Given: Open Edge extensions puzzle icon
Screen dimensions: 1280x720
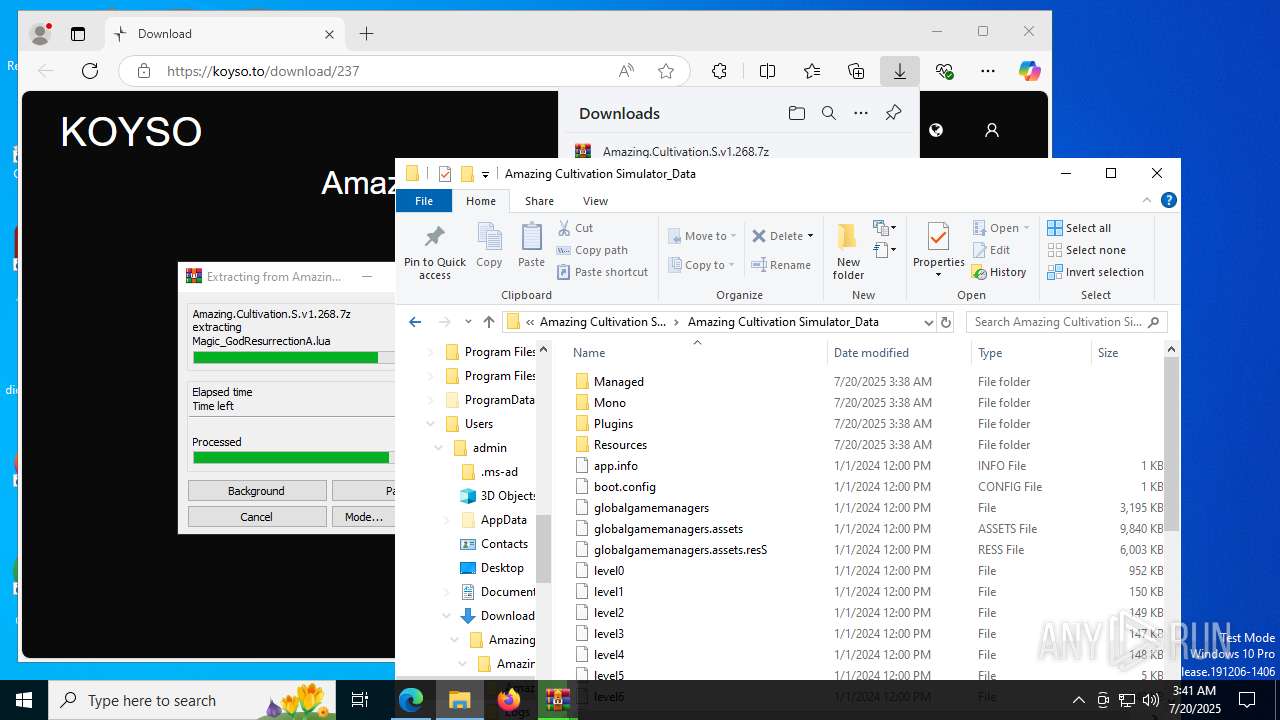Looking at the screenshot, I should [x=719, y=71].
